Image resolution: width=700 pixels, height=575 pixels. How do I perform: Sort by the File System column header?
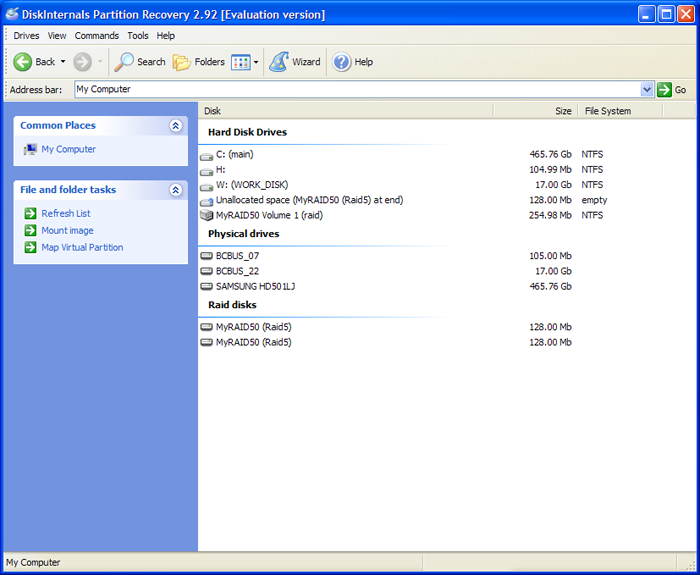pyautogui.click(x=621, y=111)
